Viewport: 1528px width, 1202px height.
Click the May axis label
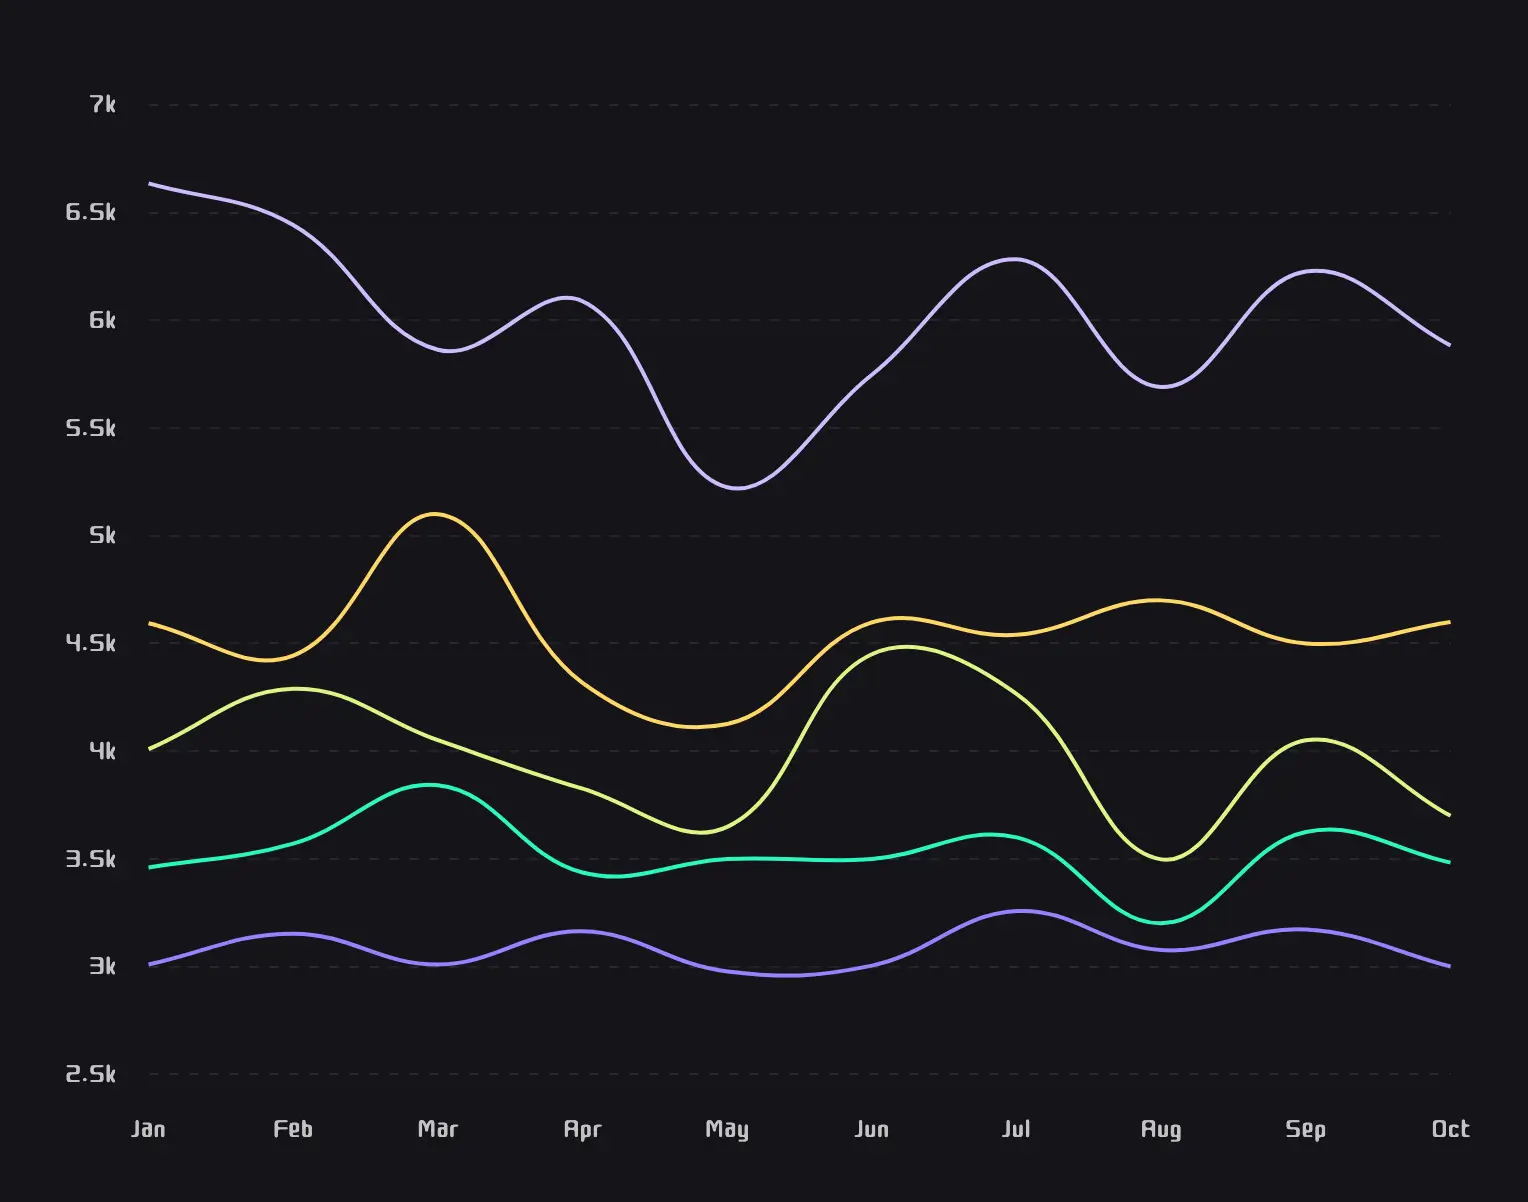point(727,1128)
